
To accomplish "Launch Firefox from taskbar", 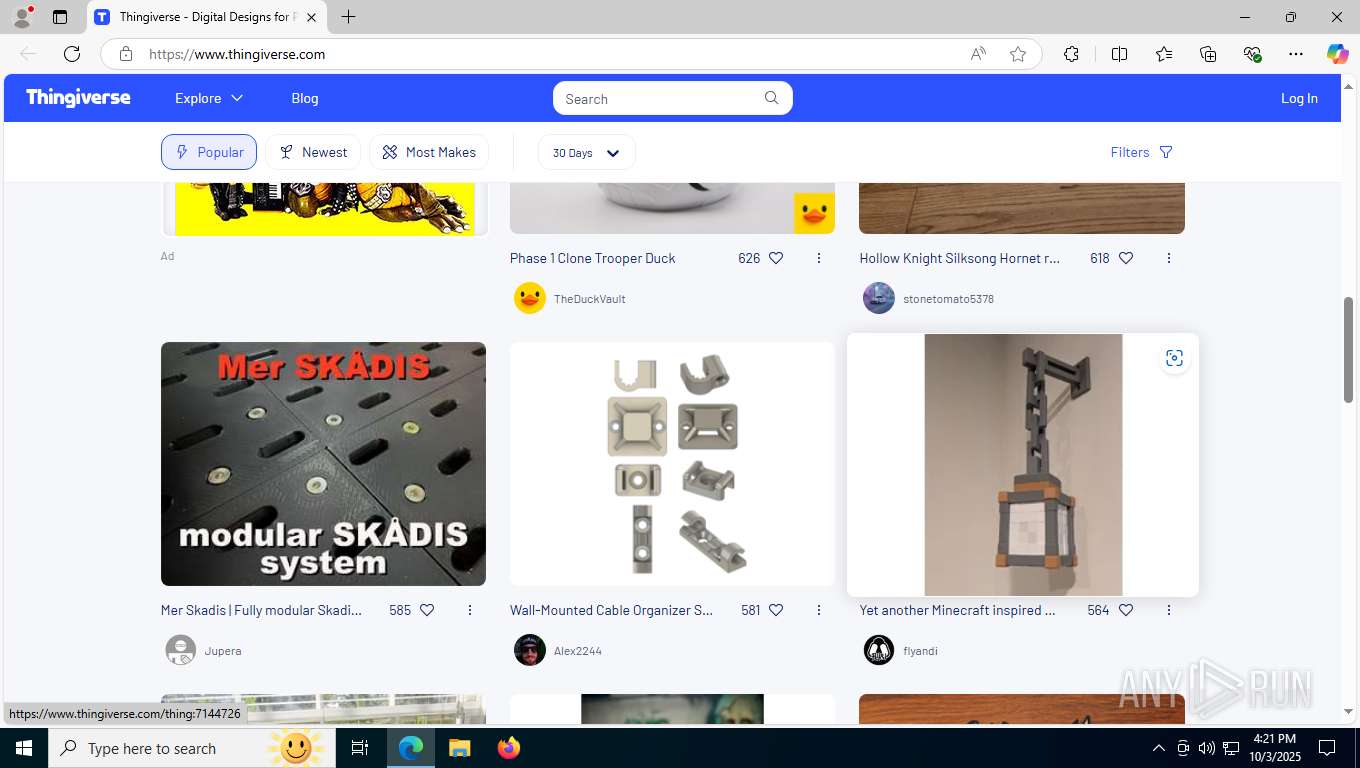I will (x=509, y=748).
